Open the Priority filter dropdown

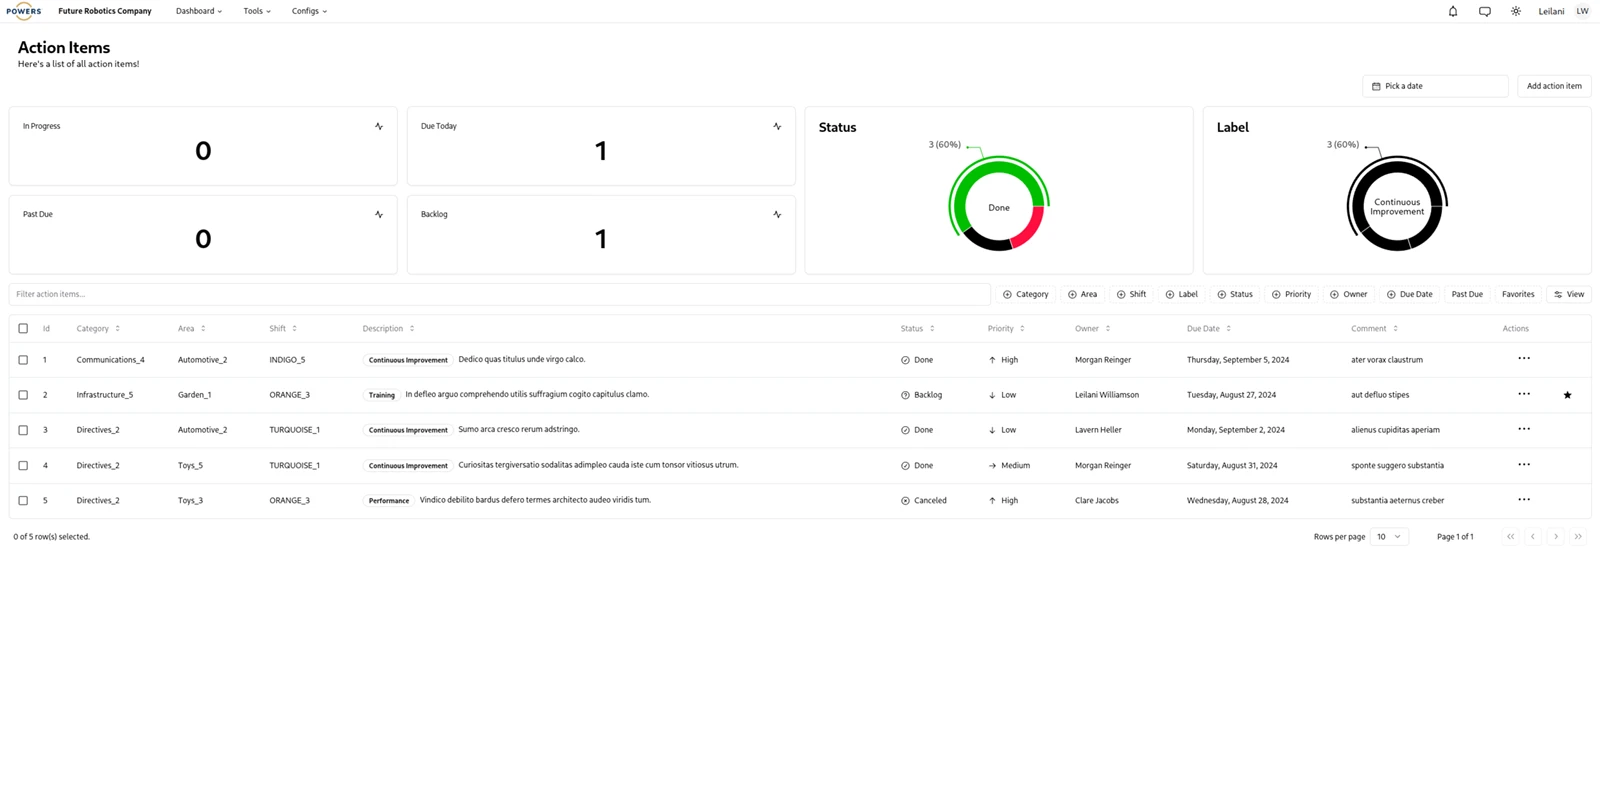point(1292,294)
